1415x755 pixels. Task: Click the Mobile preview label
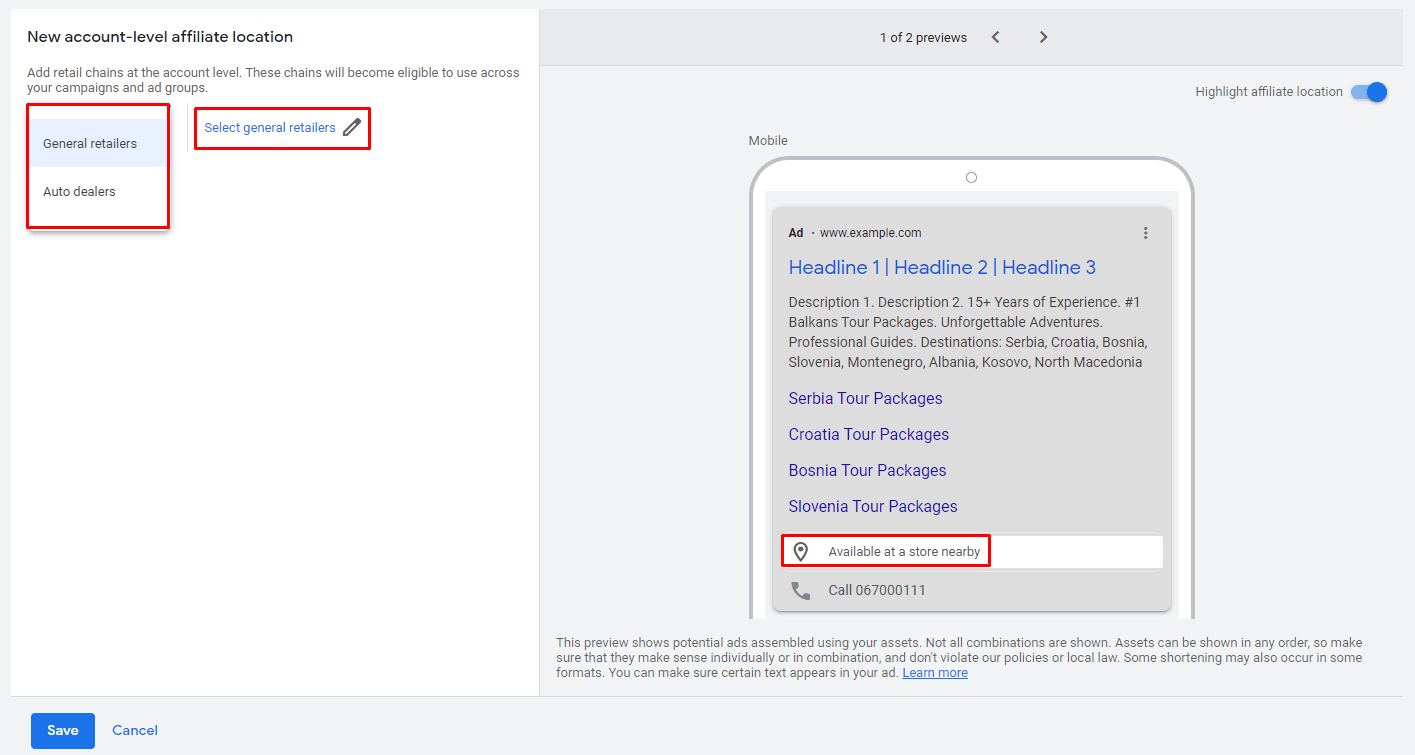pos(768,141)
